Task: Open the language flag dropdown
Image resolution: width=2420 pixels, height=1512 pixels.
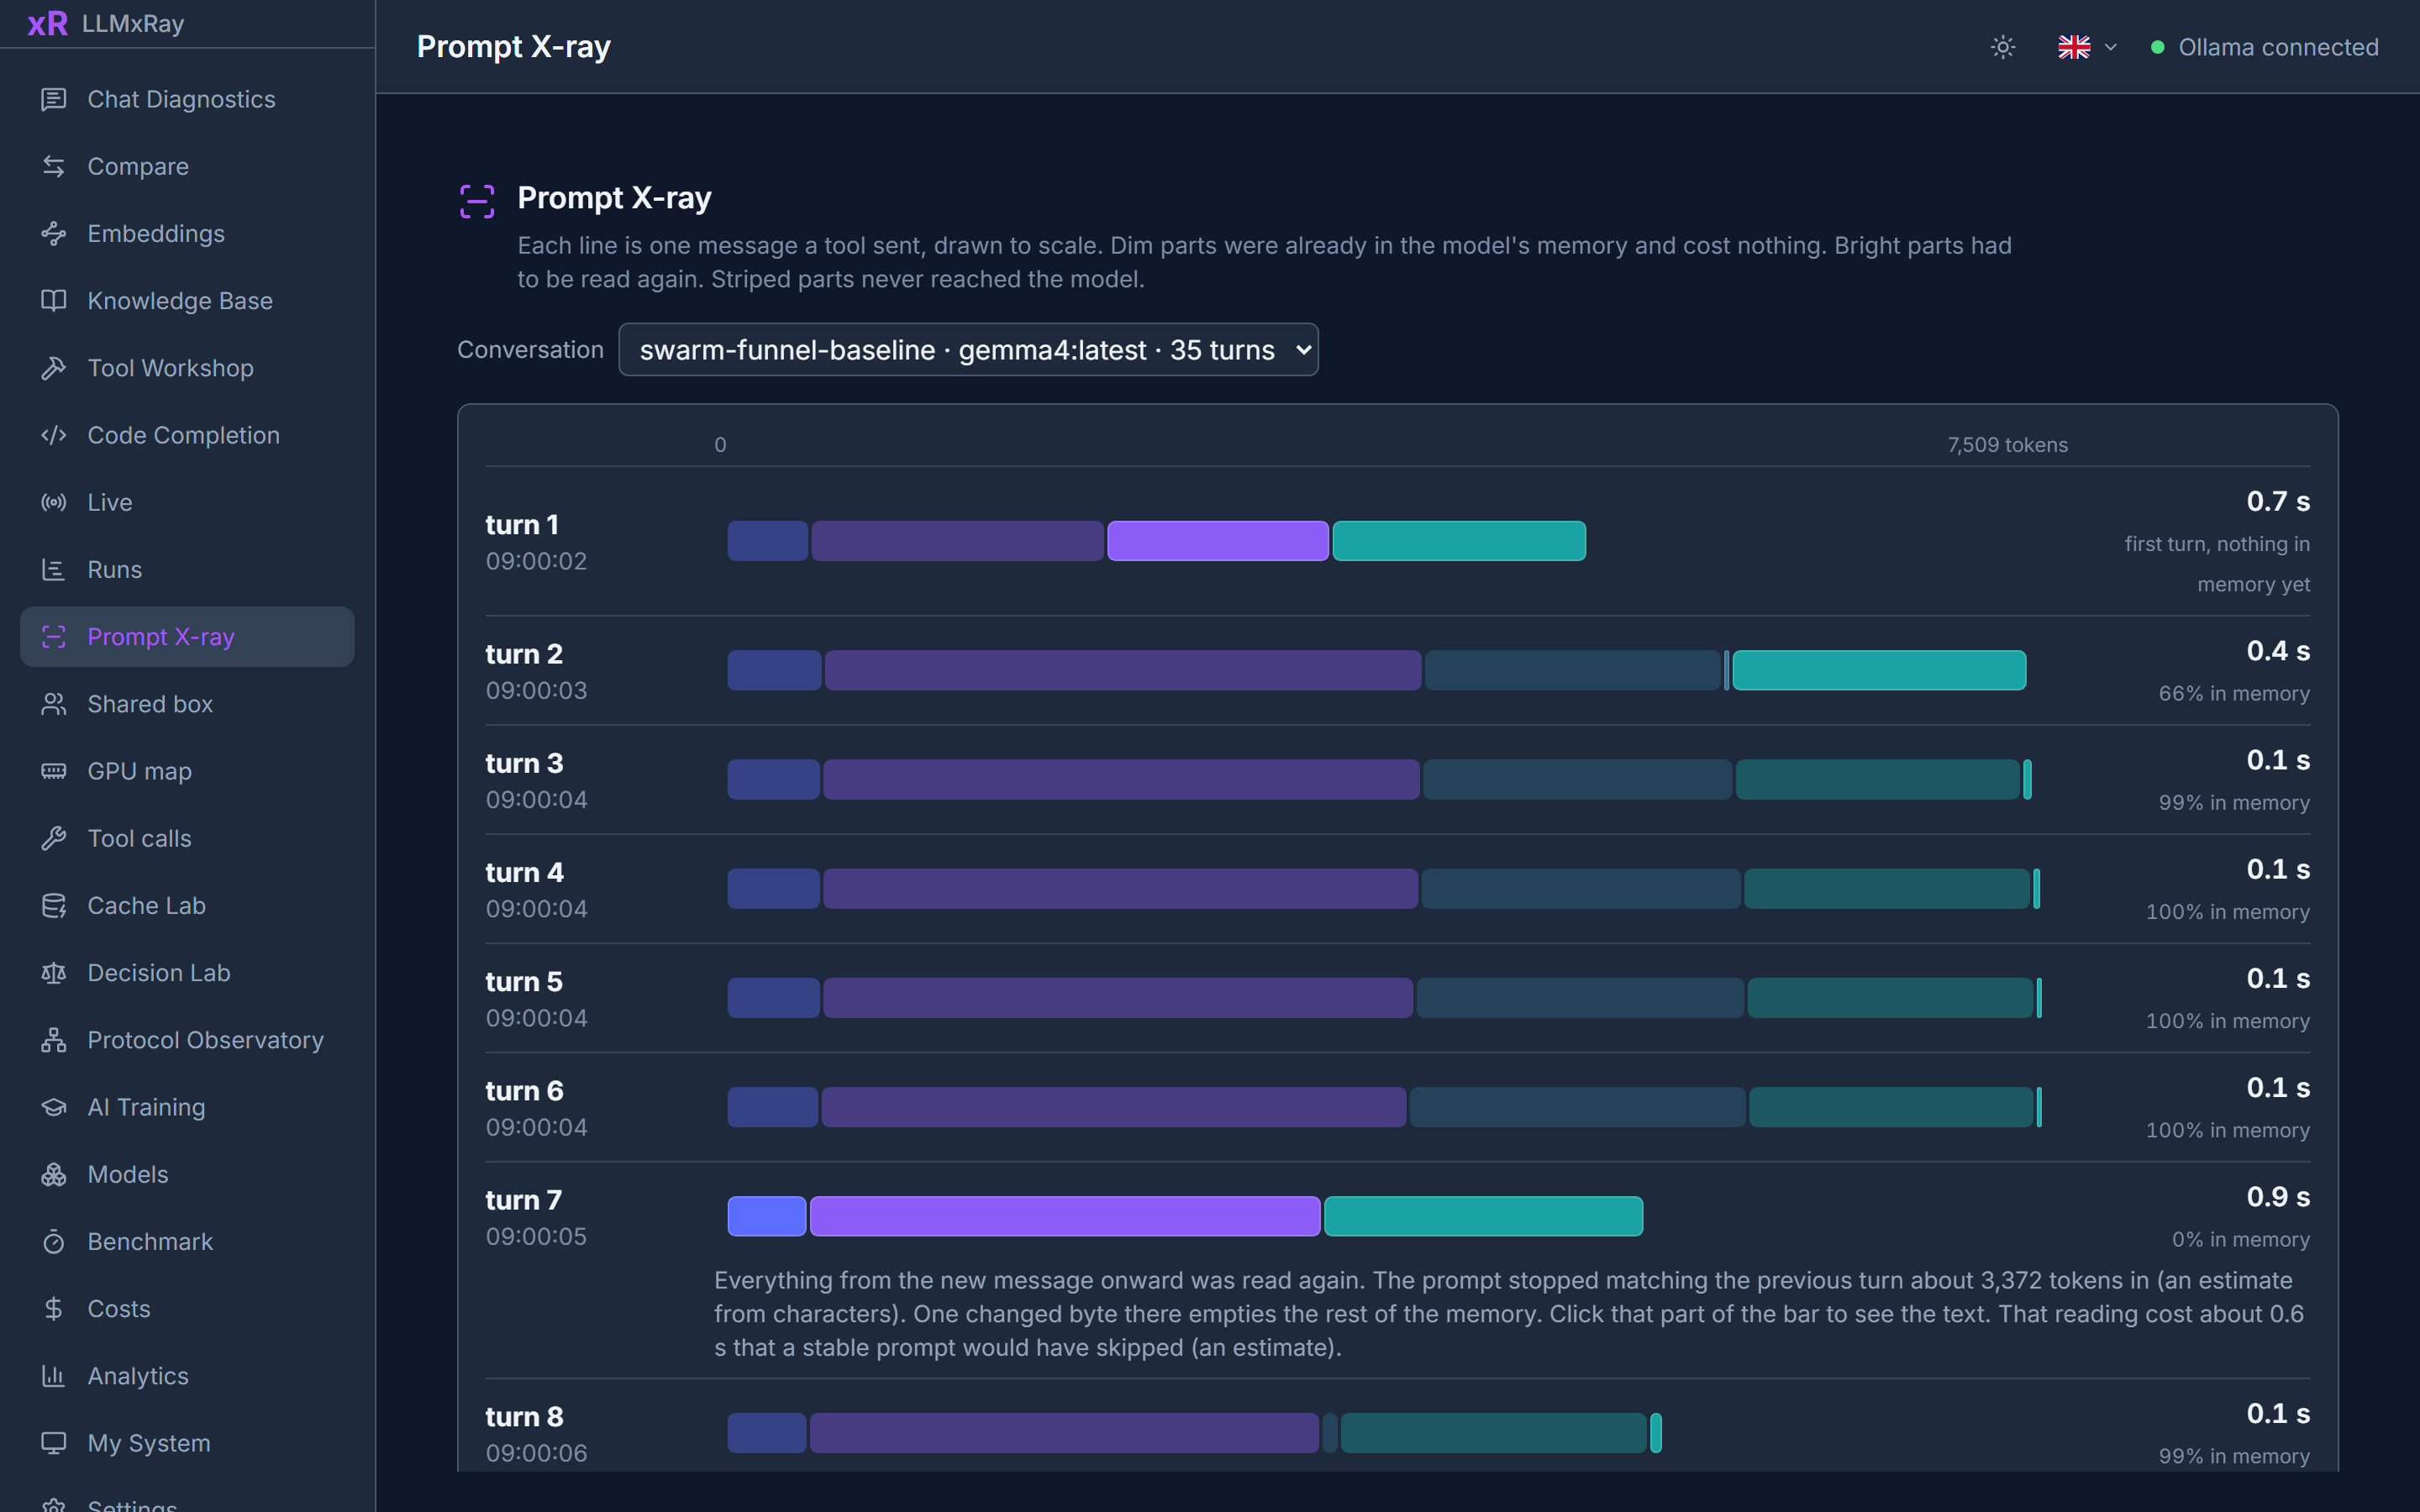Action: [2087, 47]
